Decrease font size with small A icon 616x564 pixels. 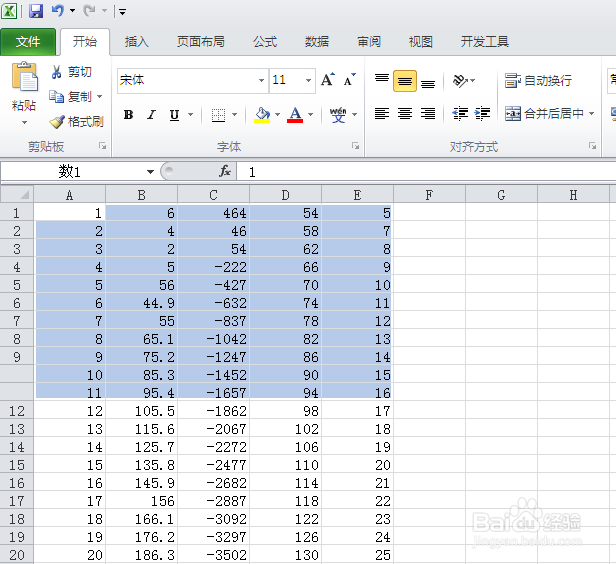(x=349, y=80)
